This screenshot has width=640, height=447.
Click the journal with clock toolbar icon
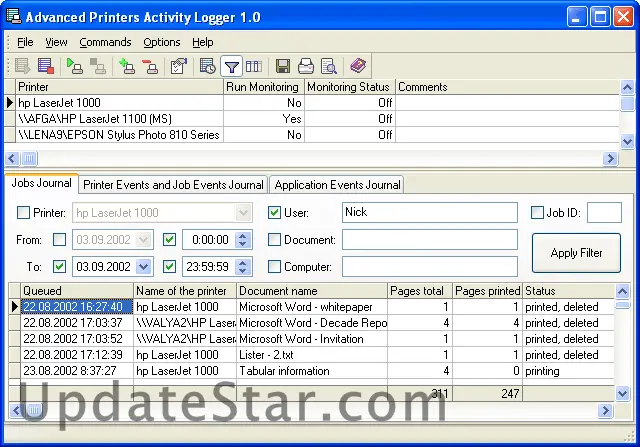pyautogui.click(x=208, y=66)
